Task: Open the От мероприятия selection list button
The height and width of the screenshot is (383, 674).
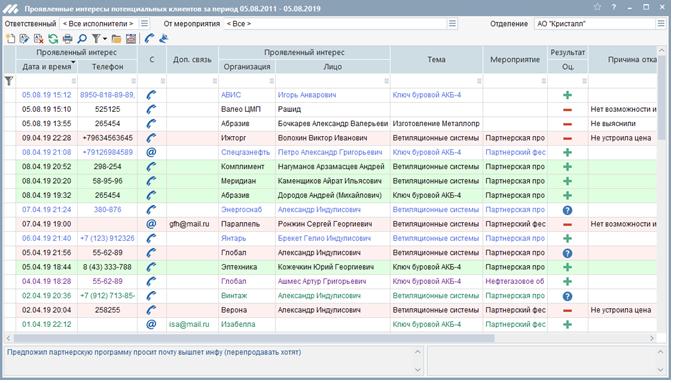Action: [x=452, y=24]
